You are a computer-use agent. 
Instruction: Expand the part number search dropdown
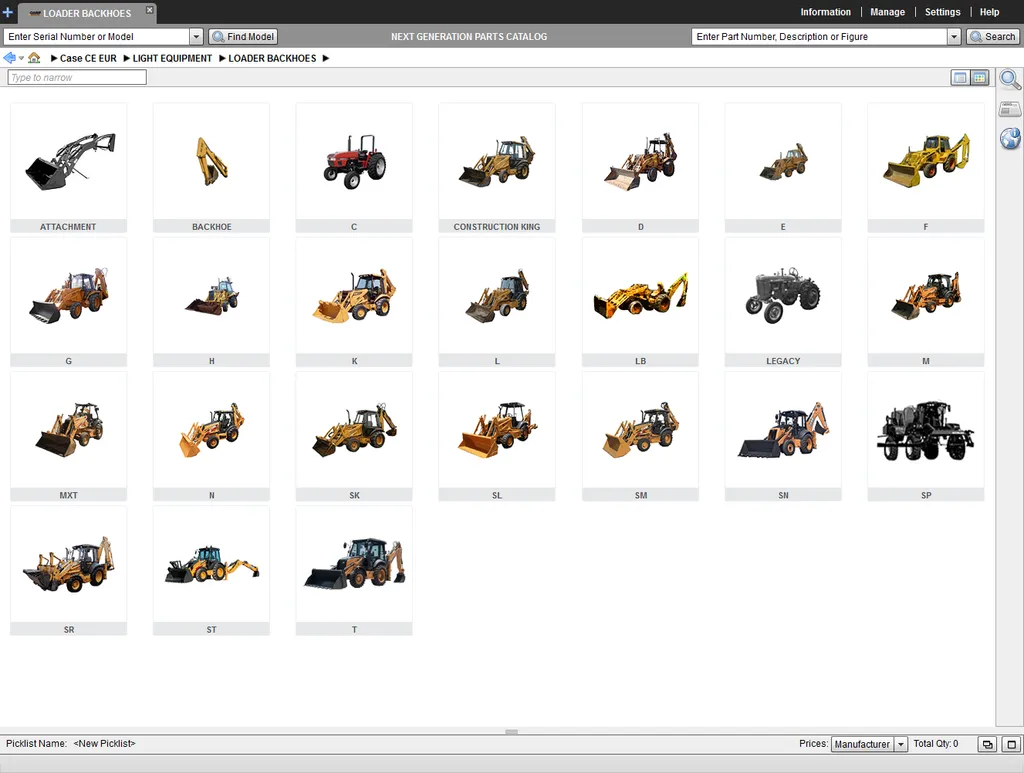[x=954, y=37]
